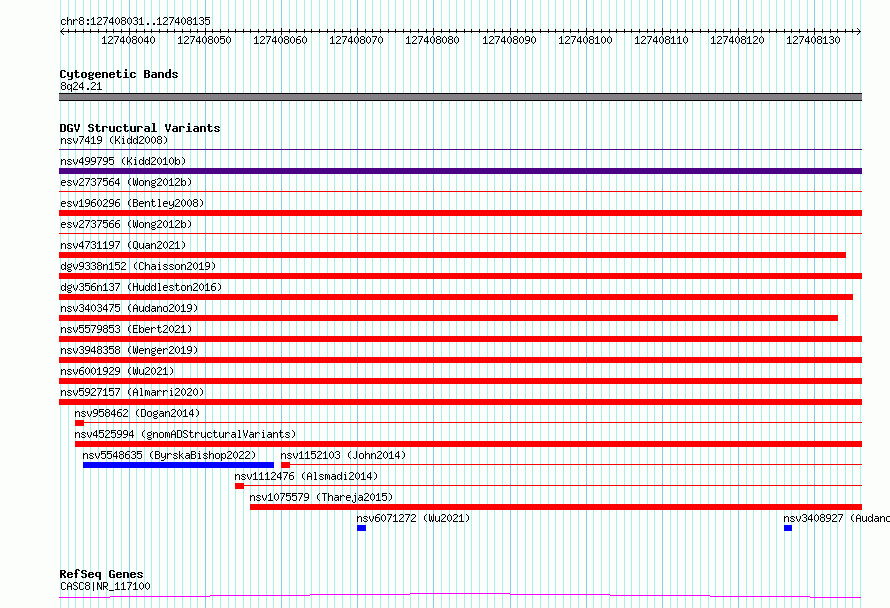Viewport: 890px width, 608px height.
Task: Click ruler position 127408130
Action: coord(813,40)
